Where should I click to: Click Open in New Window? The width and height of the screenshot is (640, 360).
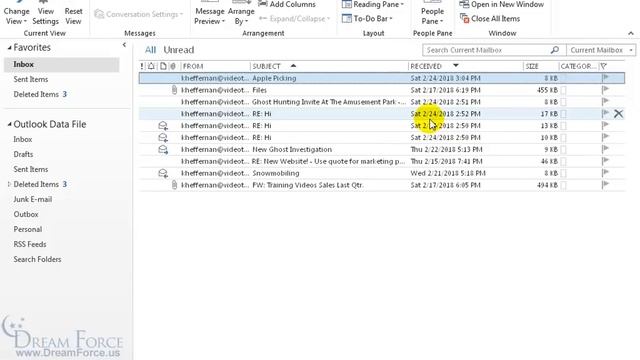502,4
